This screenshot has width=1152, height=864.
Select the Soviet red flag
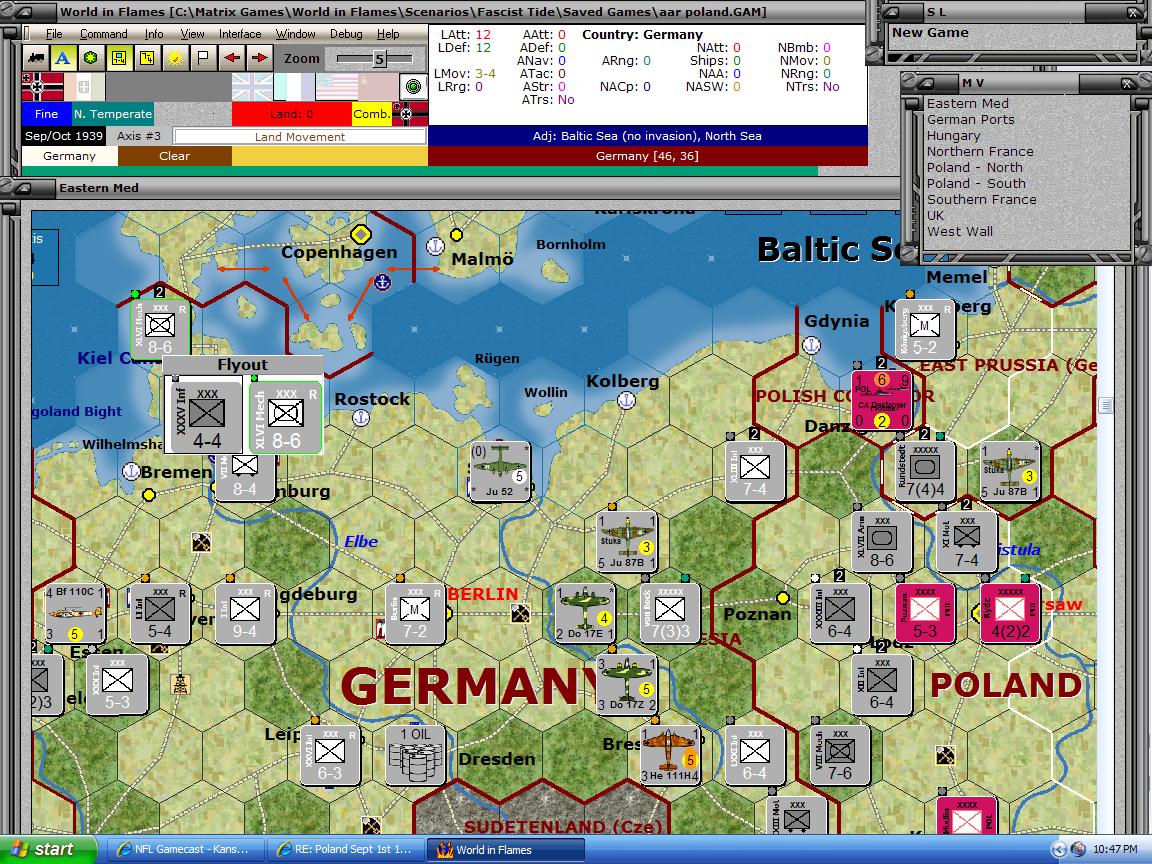[378, 87]
